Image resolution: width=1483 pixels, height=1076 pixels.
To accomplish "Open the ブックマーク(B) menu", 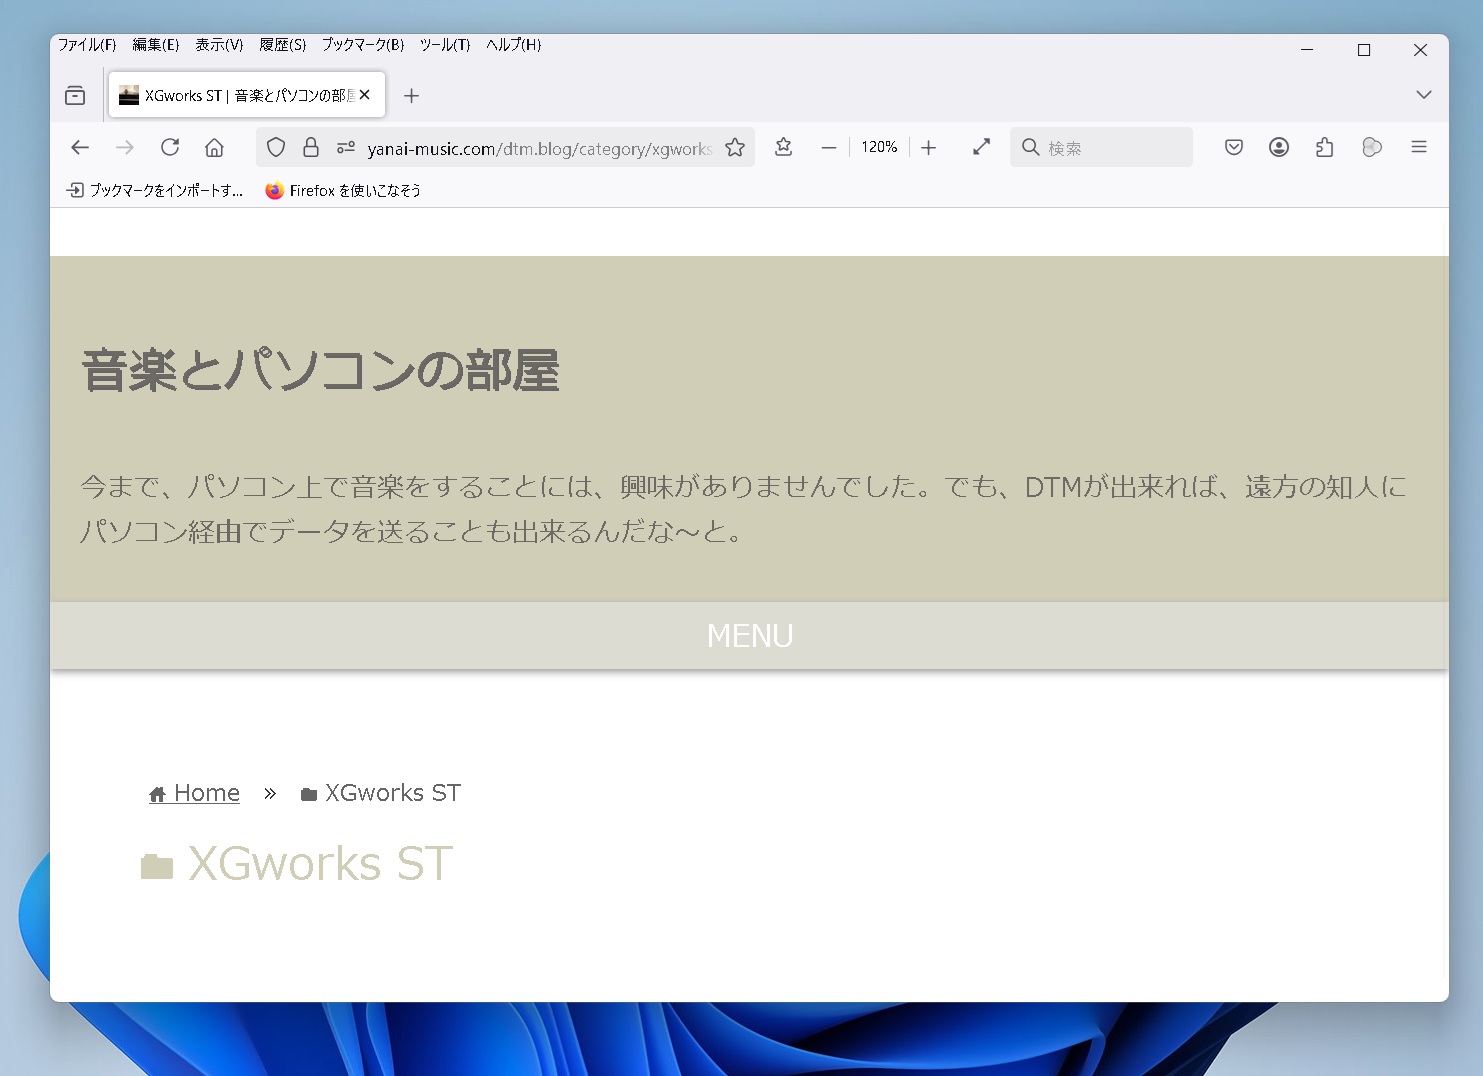I will [x=362, y=45].
